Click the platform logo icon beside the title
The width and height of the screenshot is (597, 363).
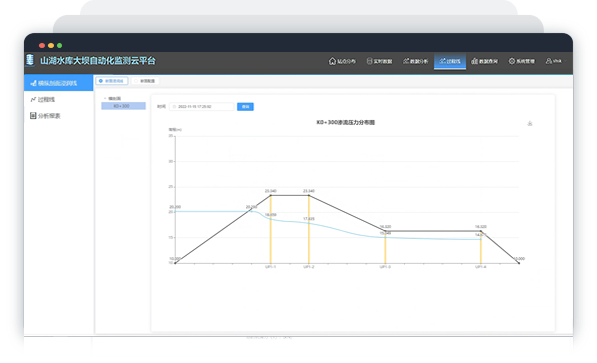click(x=30, y=60)
